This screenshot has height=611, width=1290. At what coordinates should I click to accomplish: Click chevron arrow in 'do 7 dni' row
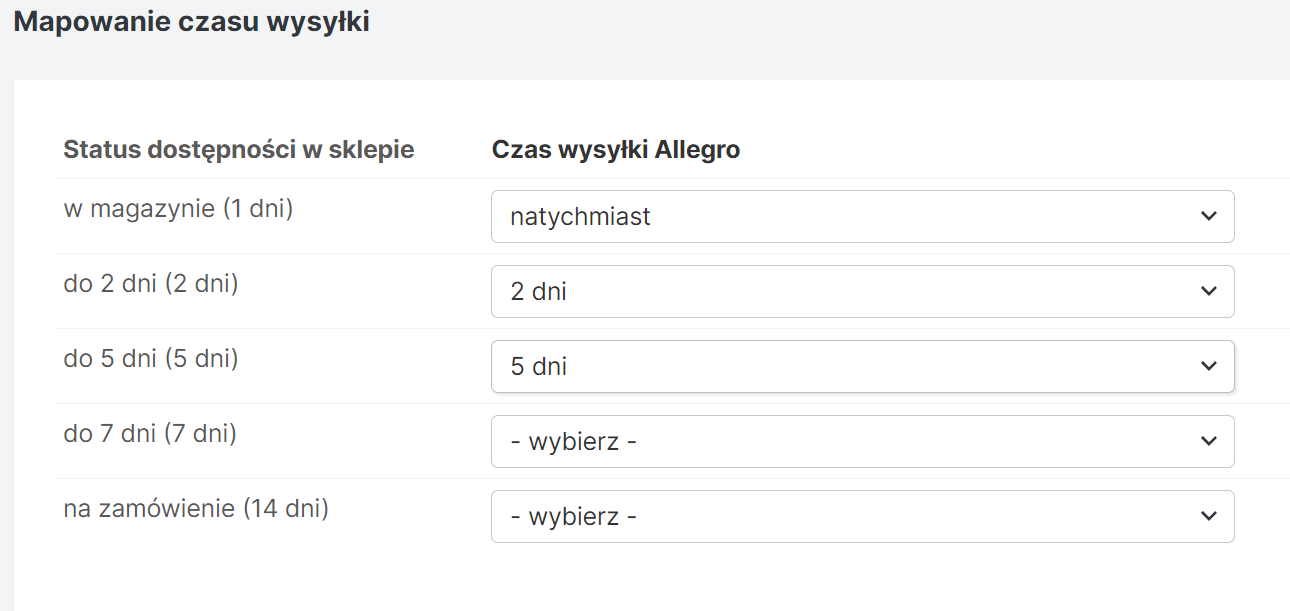pyautogui.click(x=1208, y=441)
